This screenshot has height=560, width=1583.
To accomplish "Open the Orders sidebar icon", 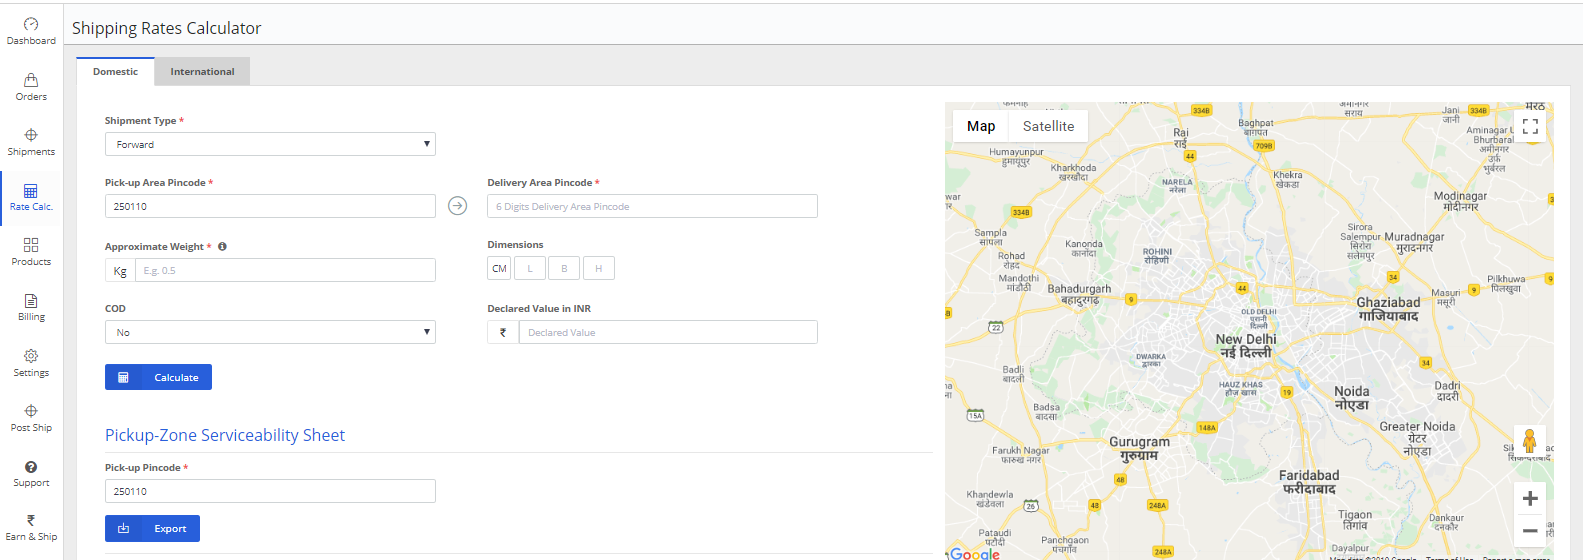I will pyautogui.click(x=31, y=87).
